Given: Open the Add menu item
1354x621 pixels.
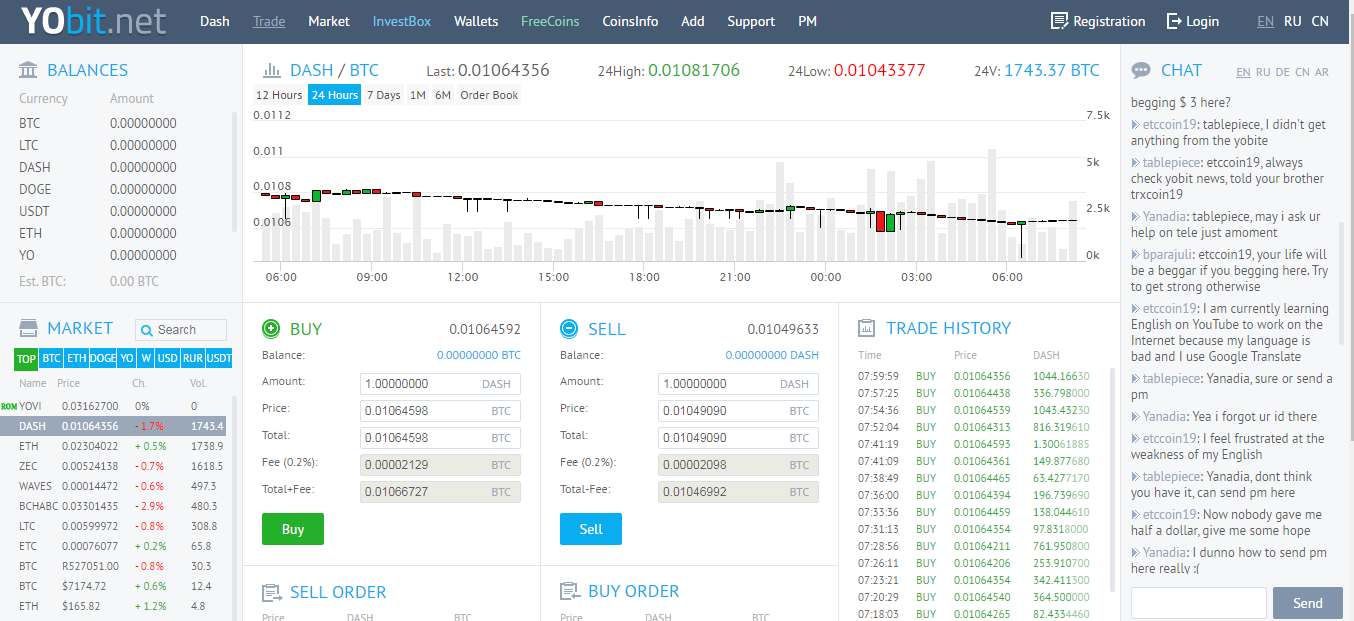Looking at the screenshot, I should point(692,21).
